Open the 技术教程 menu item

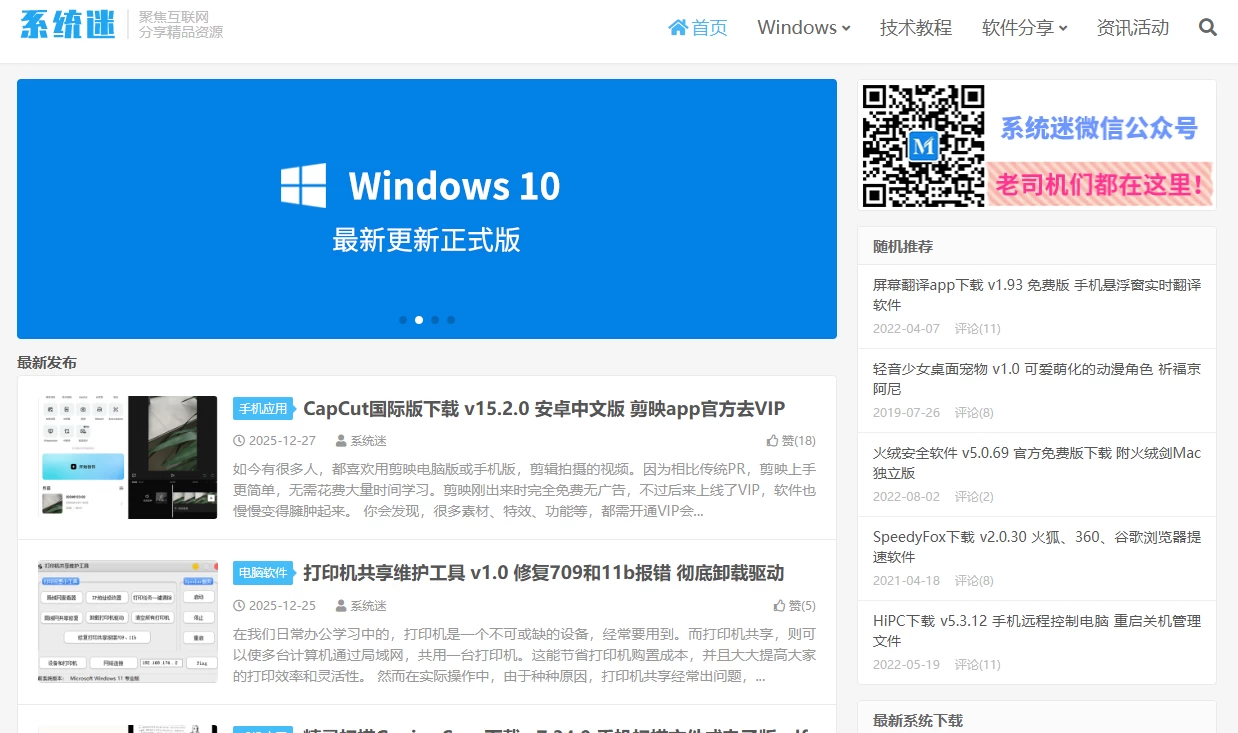pyautogui.click(x=915, y=28)
